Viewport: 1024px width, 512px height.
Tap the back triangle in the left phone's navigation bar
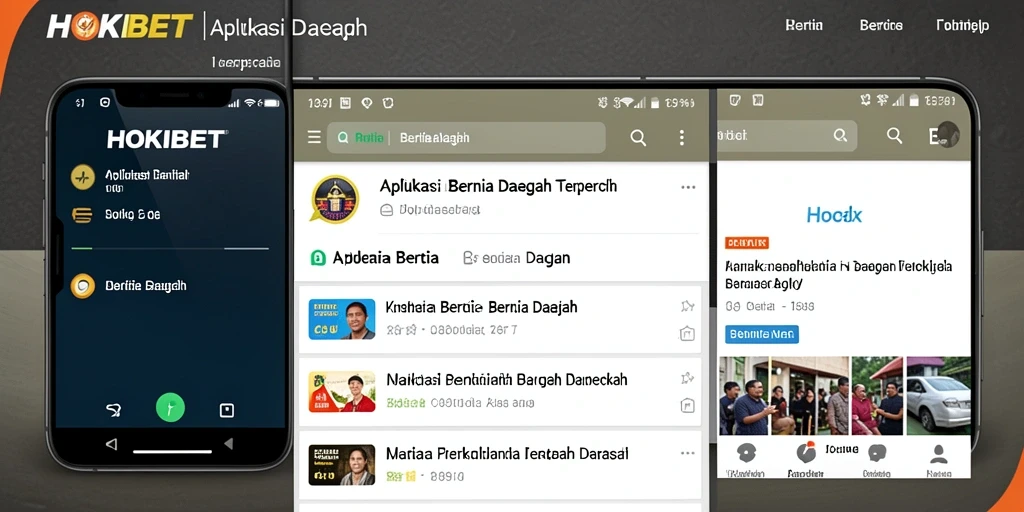pos(112,444)
